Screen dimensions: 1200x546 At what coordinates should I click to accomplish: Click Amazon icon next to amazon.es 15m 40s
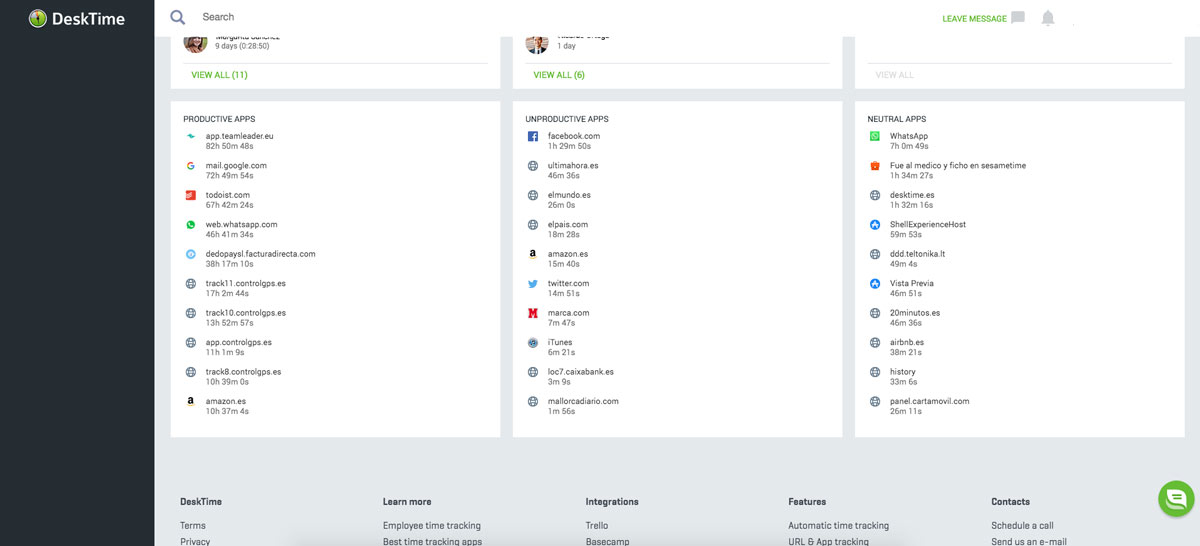click(x=533, y=254)
